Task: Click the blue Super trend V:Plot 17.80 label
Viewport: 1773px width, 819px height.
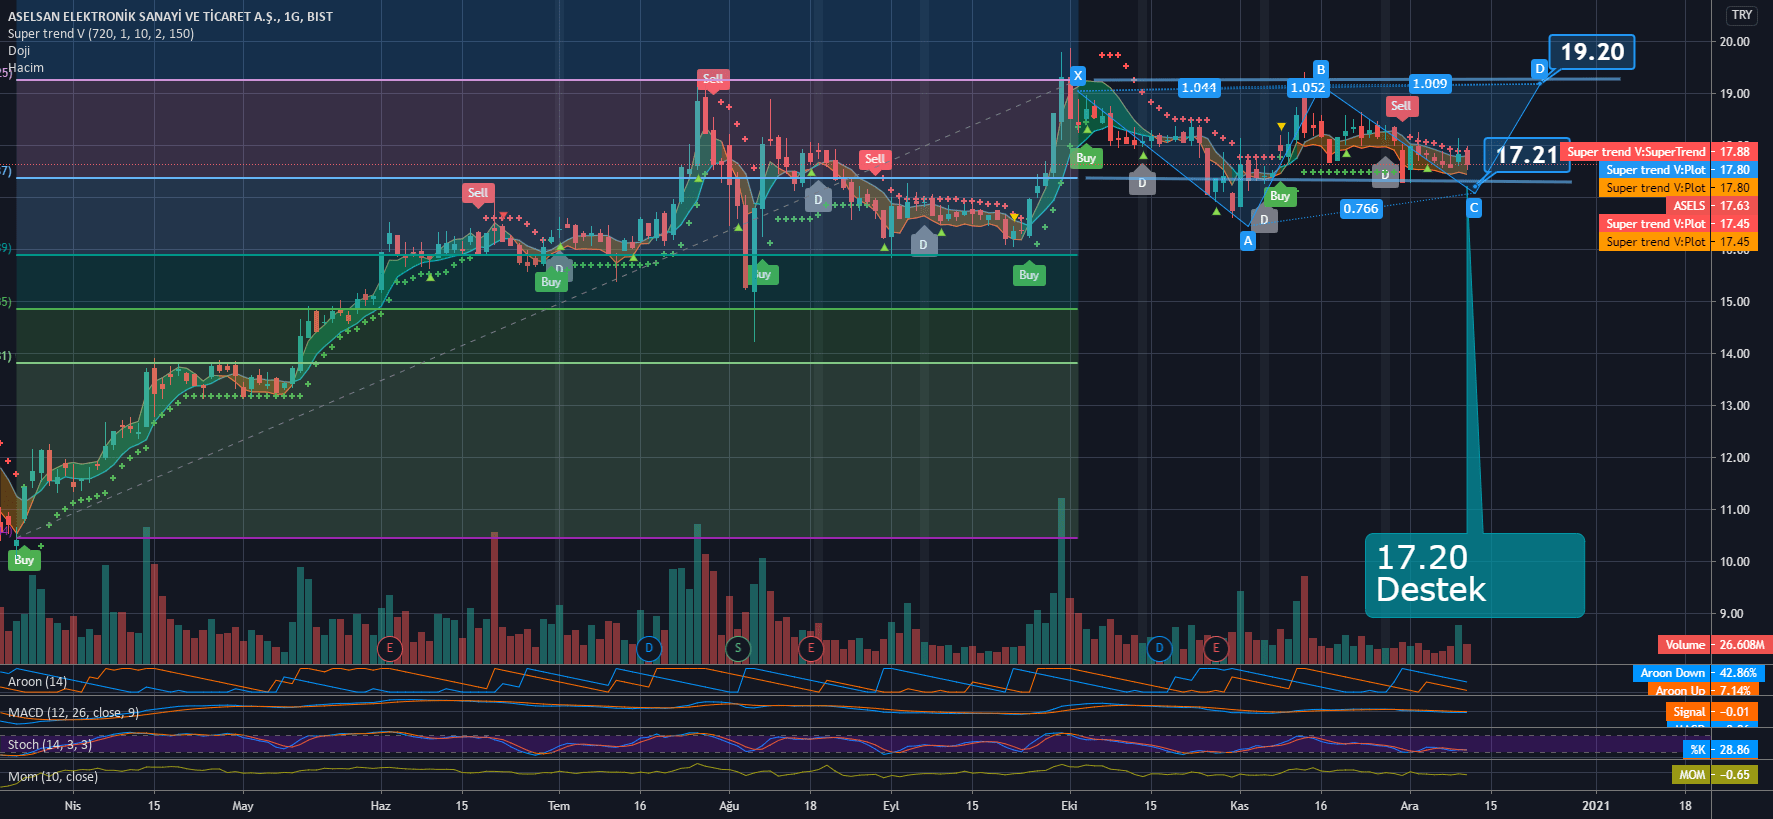Action: pos(1678,170)
